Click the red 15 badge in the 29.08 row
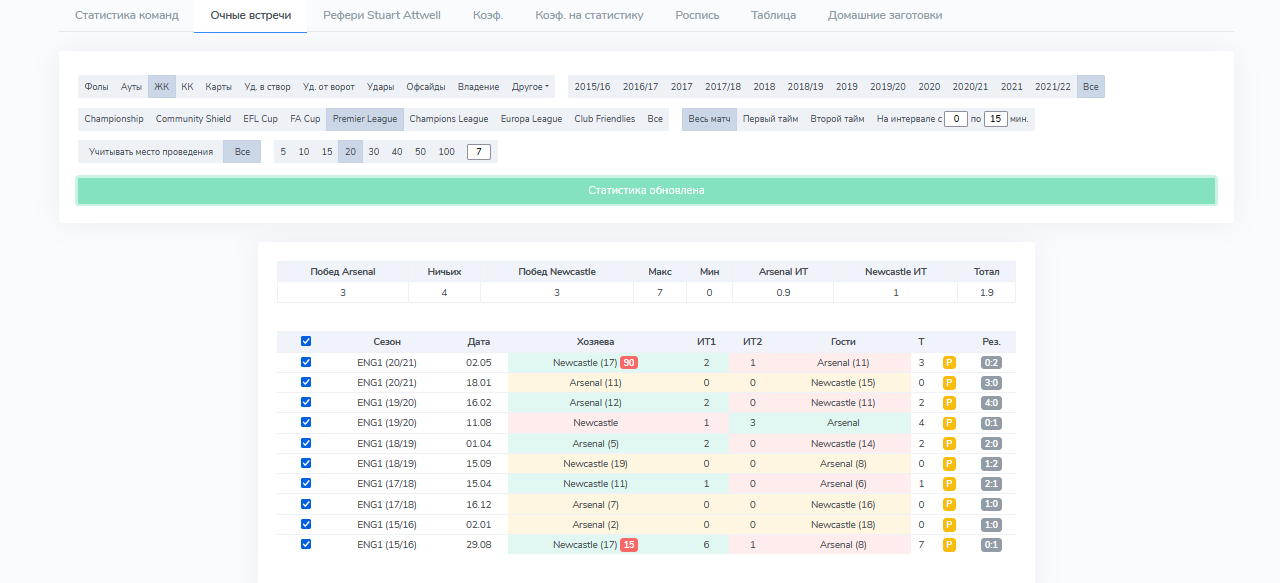 click(629, 545)
